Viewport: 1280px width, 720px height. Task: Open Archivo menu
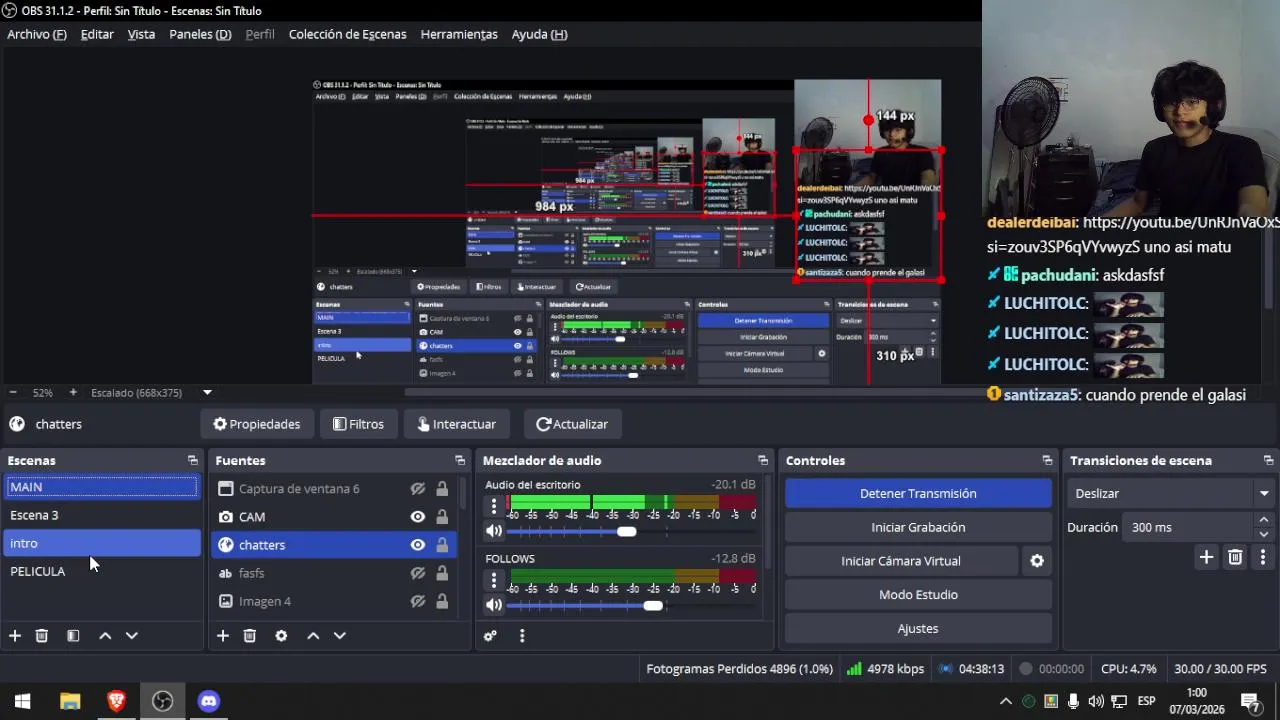(x=37, y=34)
